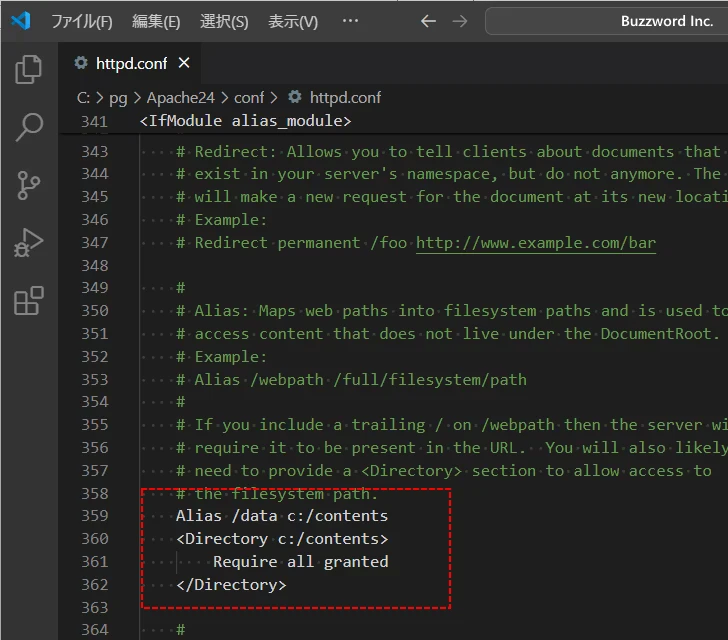Open the 編集(E) menu
The width and height of the screenshot is (728, 640).
point(156,21)
